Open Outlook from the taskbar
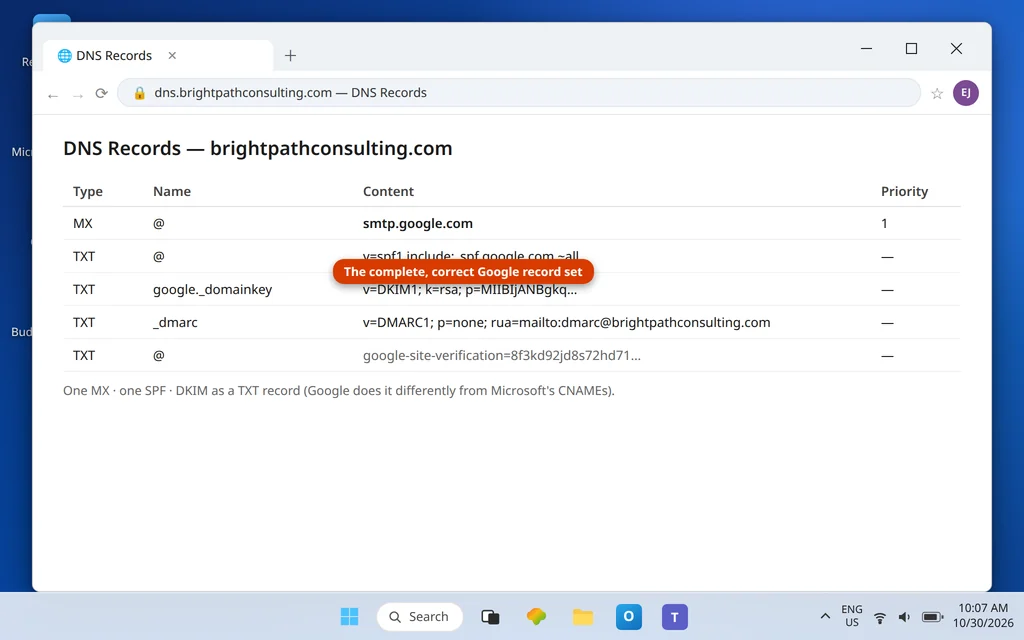The width and height of the screenshot is (1024, 640). click(629, 616)
